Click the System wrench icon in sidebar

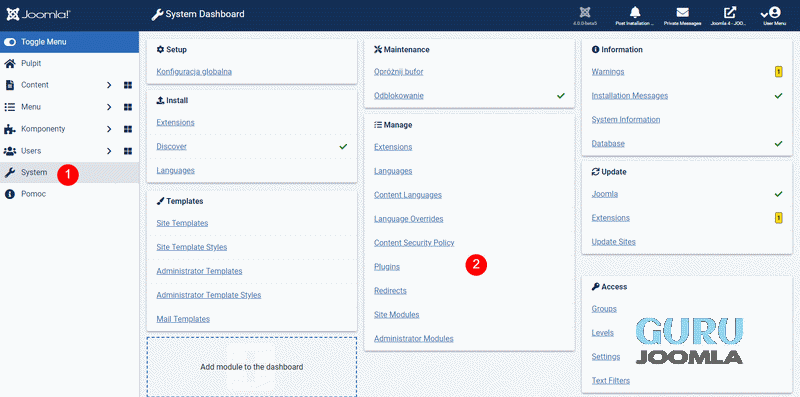pyautogui.click(x=9, y=172)
